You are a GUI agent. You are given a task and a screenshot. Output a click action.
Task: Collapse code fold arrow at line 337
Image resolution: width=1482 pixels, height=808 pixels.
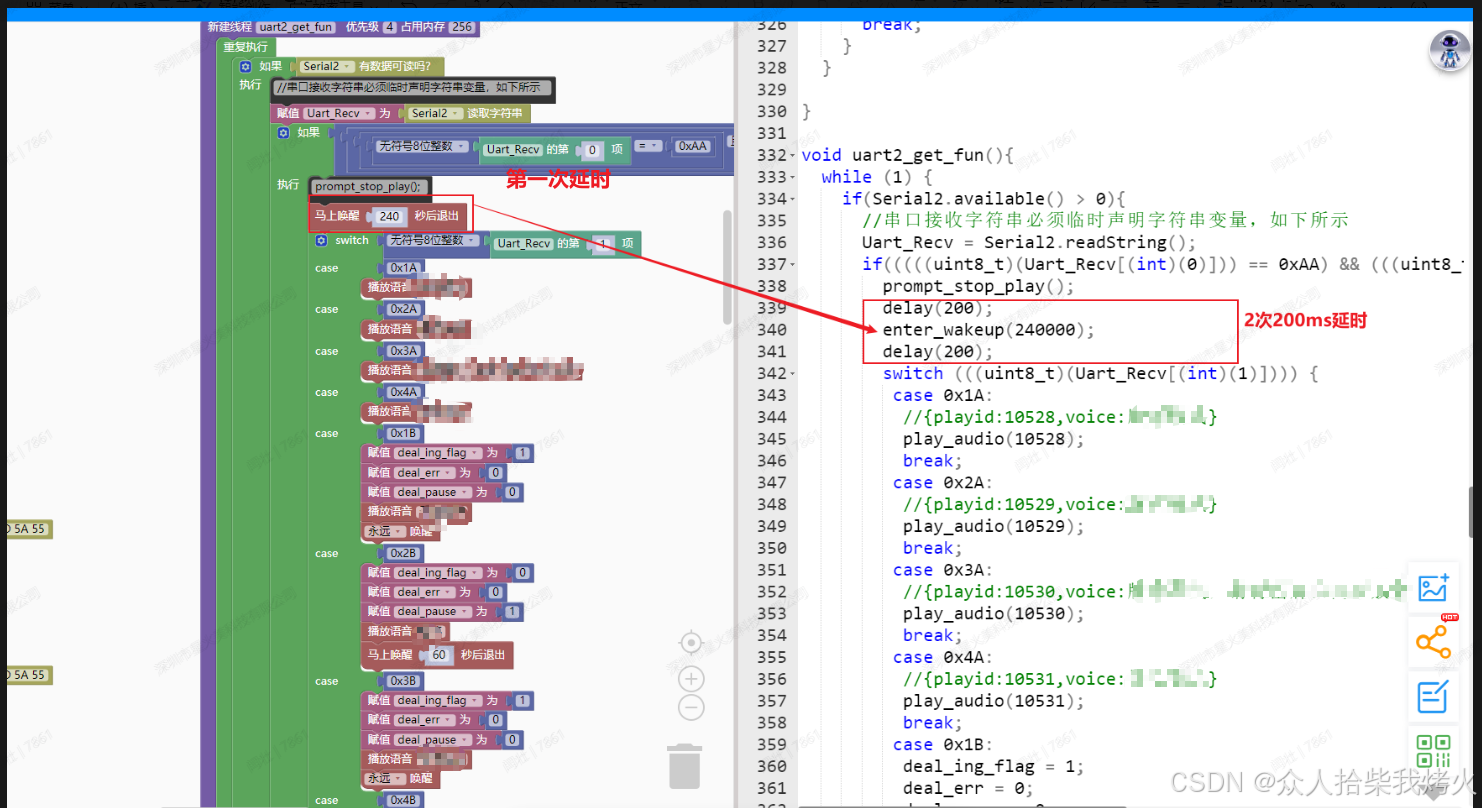[x=792, y=264]
